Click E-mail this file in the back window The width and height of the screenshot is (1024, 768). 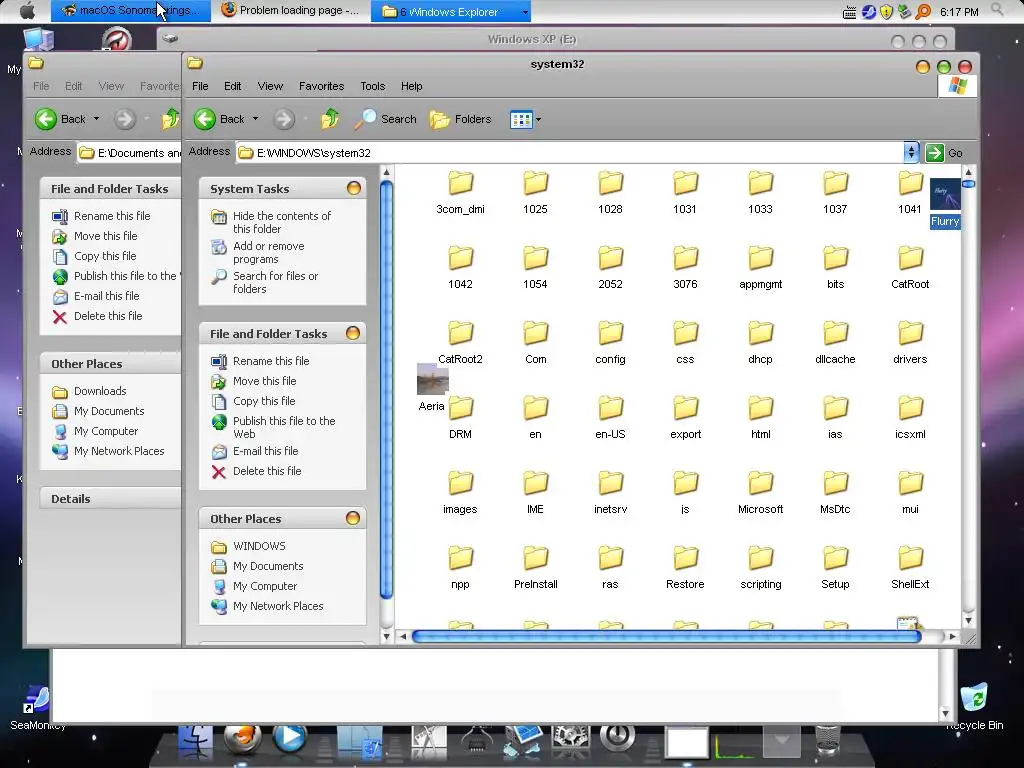click(106, 296)
